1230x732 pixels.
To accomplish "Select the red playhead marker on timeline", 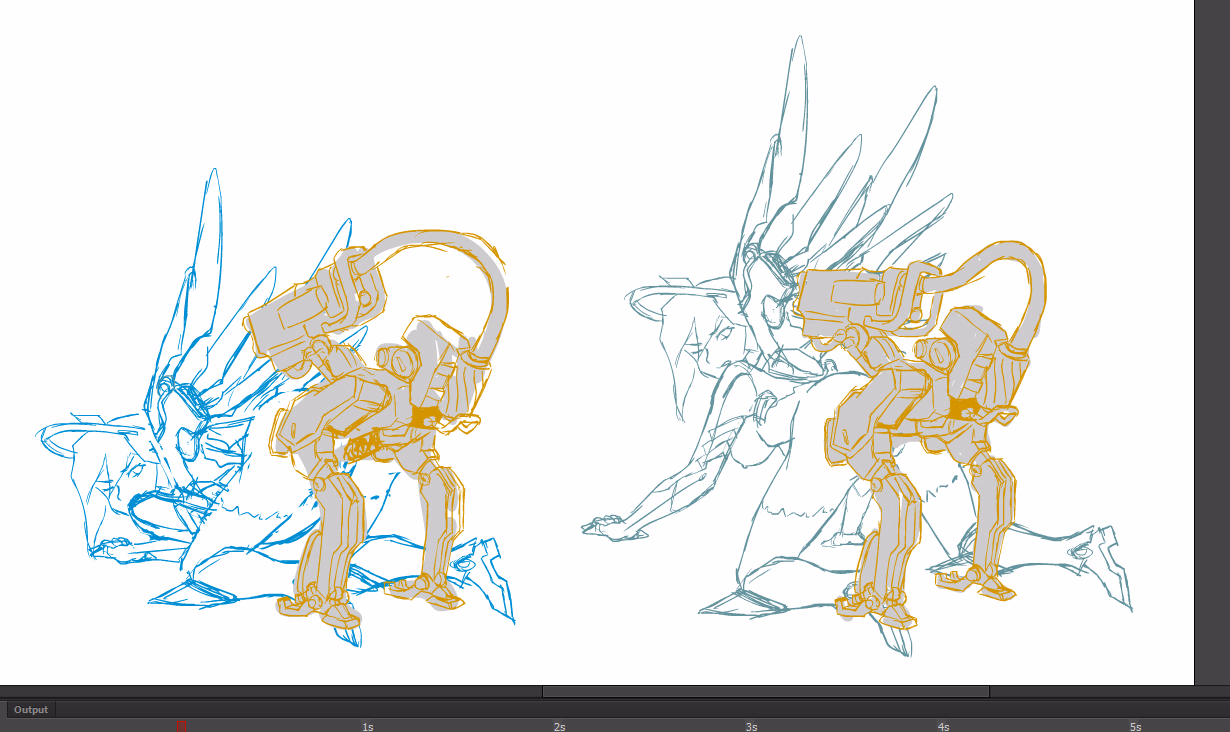I will (x=181, y=727).
